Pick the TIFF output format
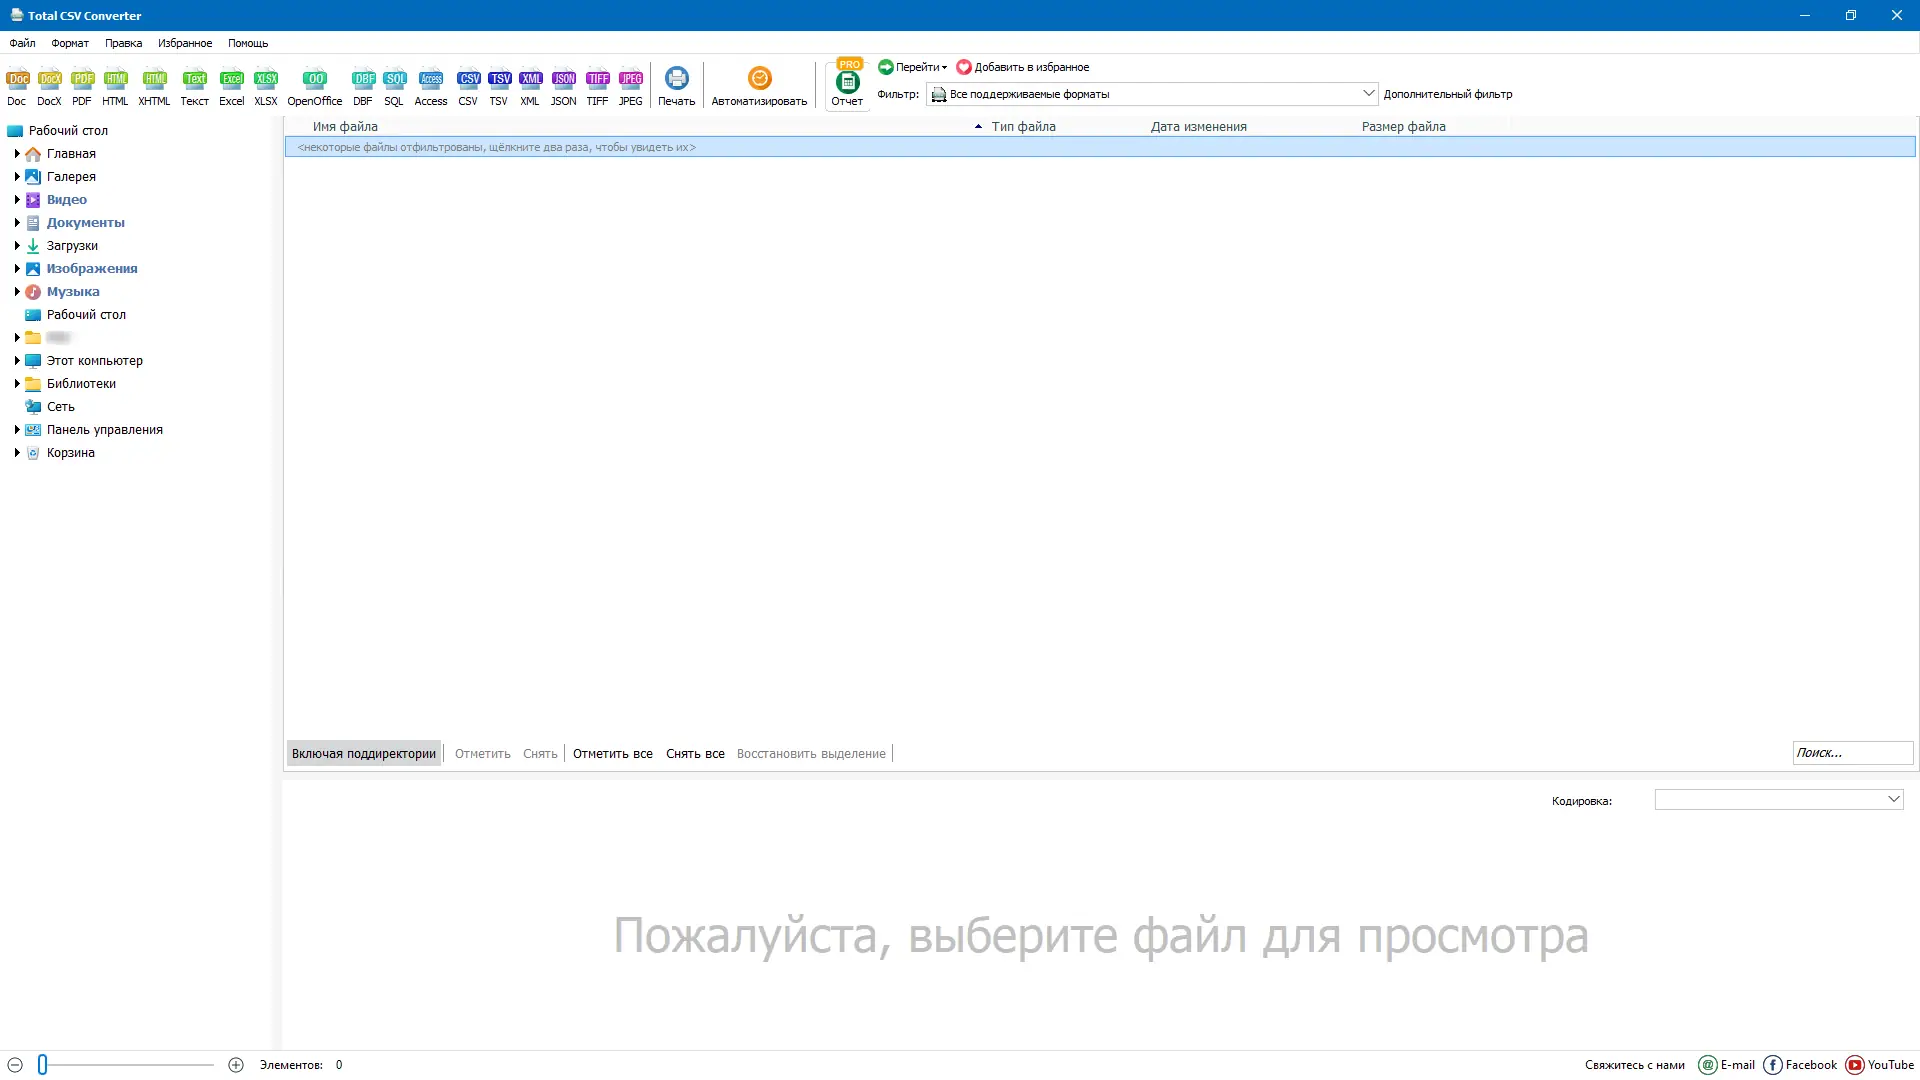Screen dimensions: 1920x1080 click(597, 85)
